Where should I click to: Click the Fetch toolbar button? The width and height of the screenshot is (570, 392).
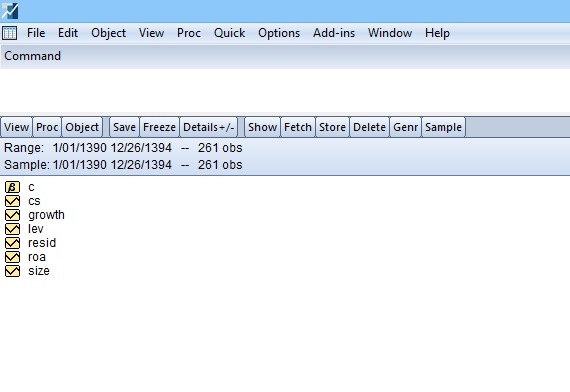[298, 127]
